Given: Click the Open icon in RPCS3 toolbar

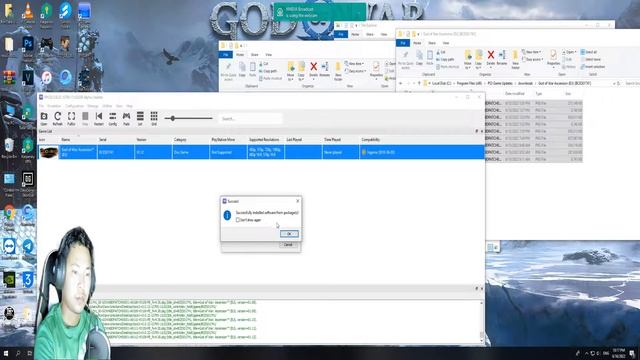Looking at the screenshot, I should click(44, 118).
